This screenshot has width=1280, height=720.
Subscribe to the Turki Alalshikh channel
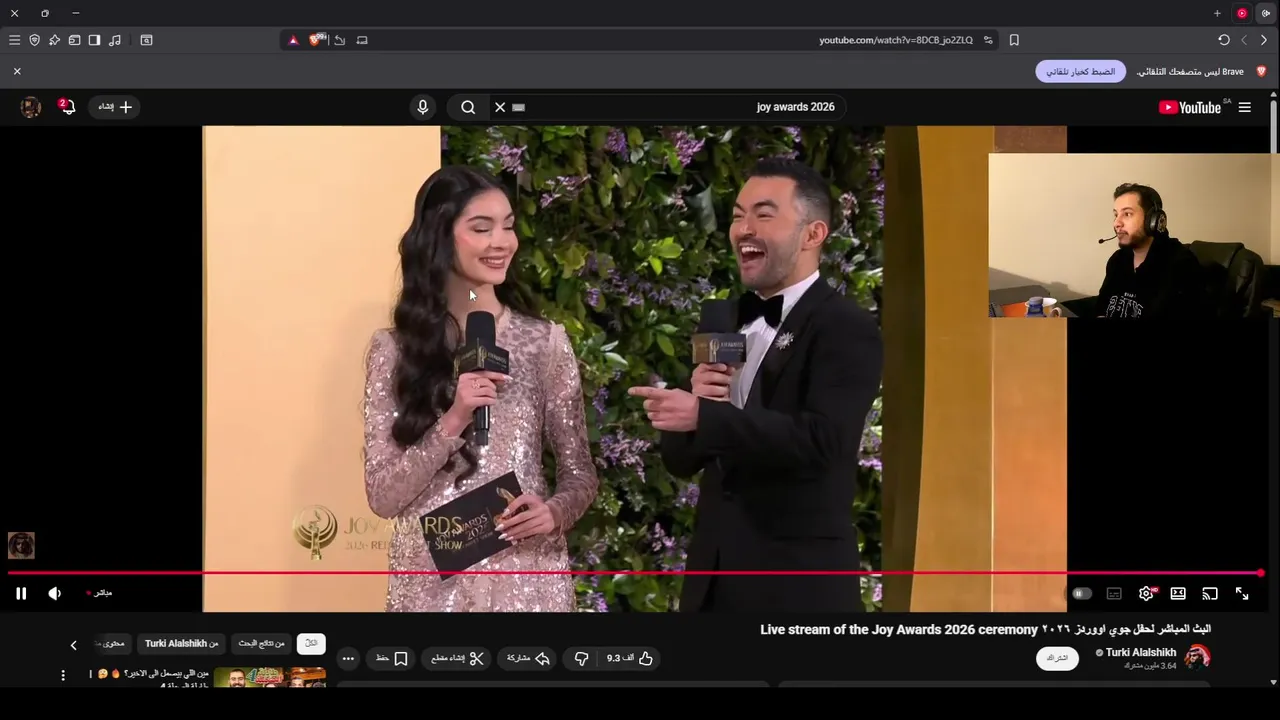pos(1057,658)
